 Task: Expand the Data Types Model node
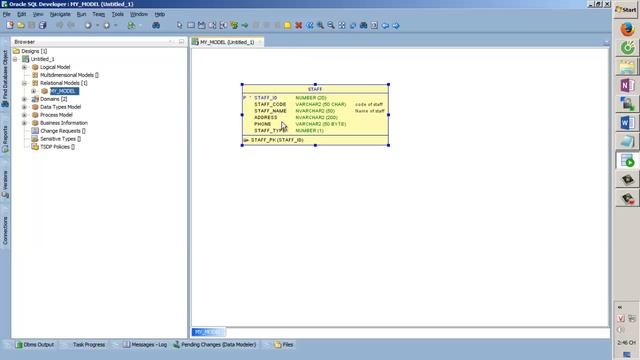(x=24, y=107)
